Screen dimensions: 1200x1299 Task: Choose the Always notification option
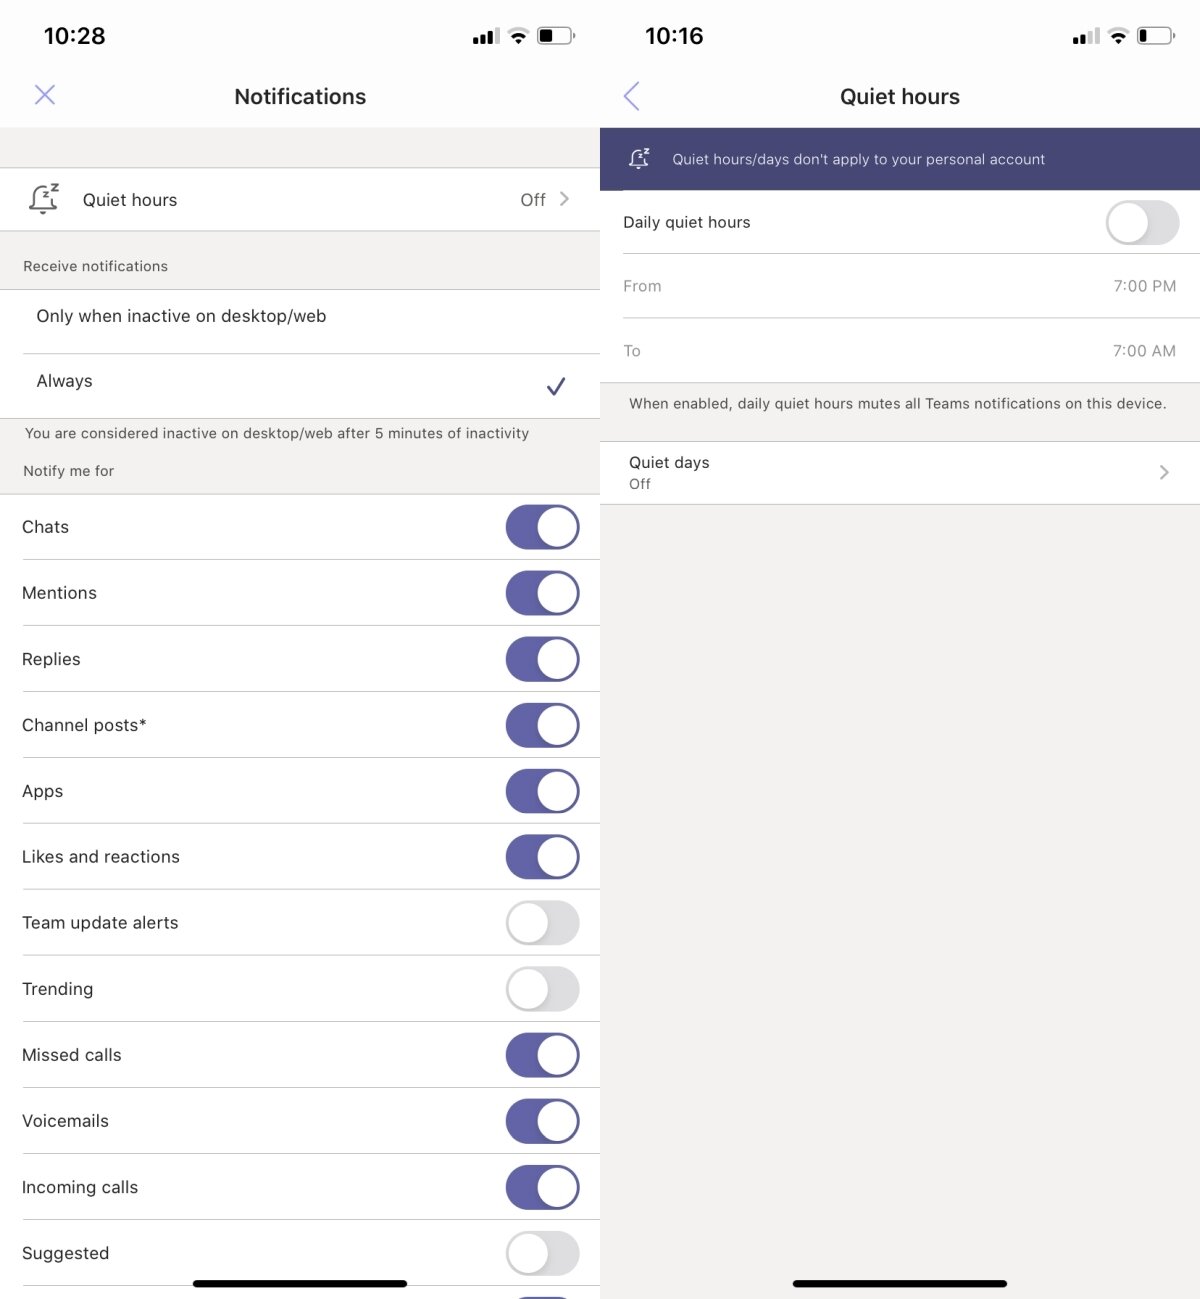coord(65,381)
